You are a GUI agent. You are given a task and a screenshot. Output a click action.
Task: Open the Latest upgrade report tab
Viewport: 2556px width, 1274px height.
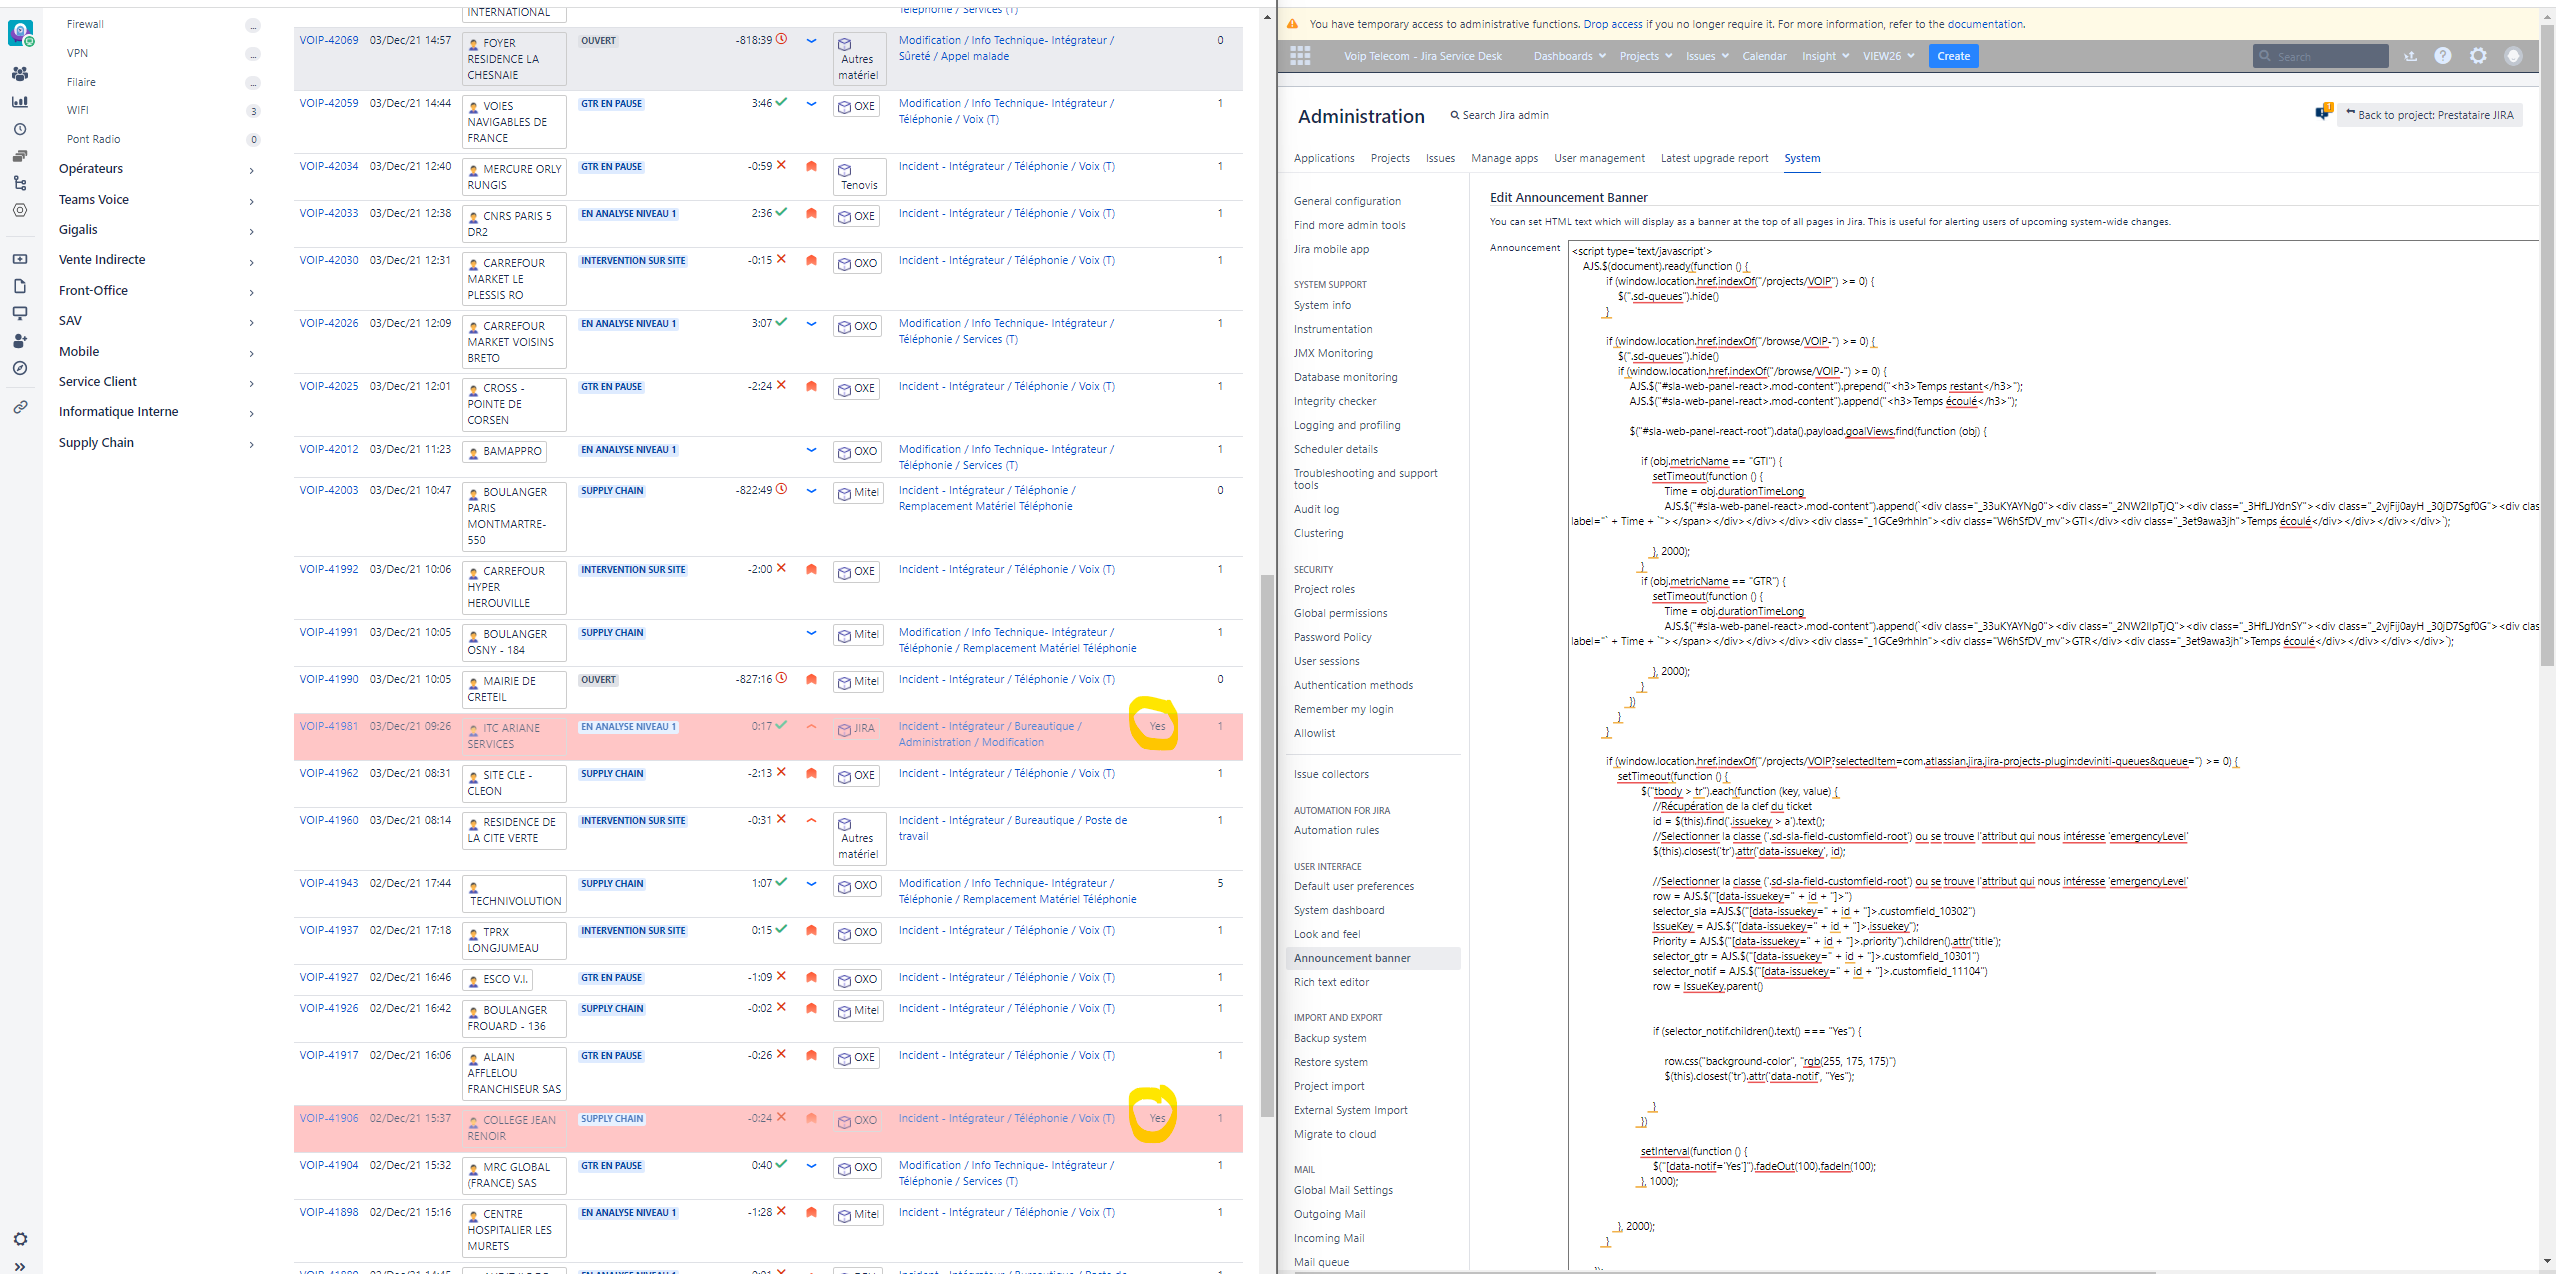1714,158
